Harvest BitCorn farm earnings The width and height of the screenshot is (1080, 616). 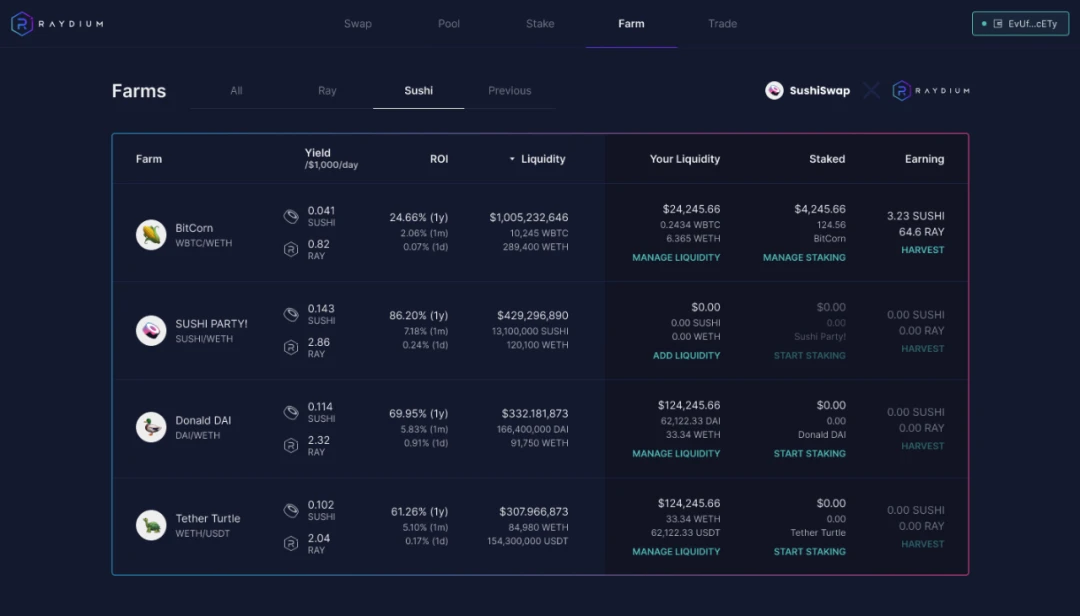(923, 250)
